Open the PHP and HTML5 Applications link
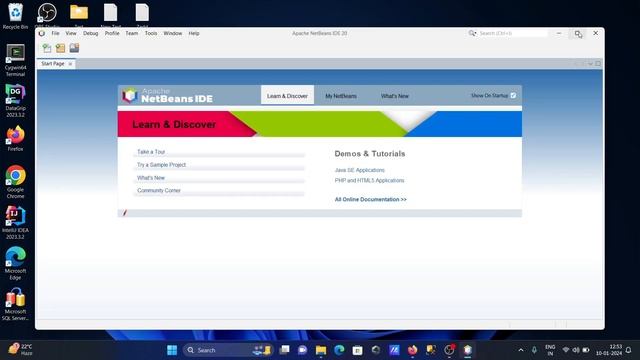This screenshot has height=360, width=640. tap(369, 180)
